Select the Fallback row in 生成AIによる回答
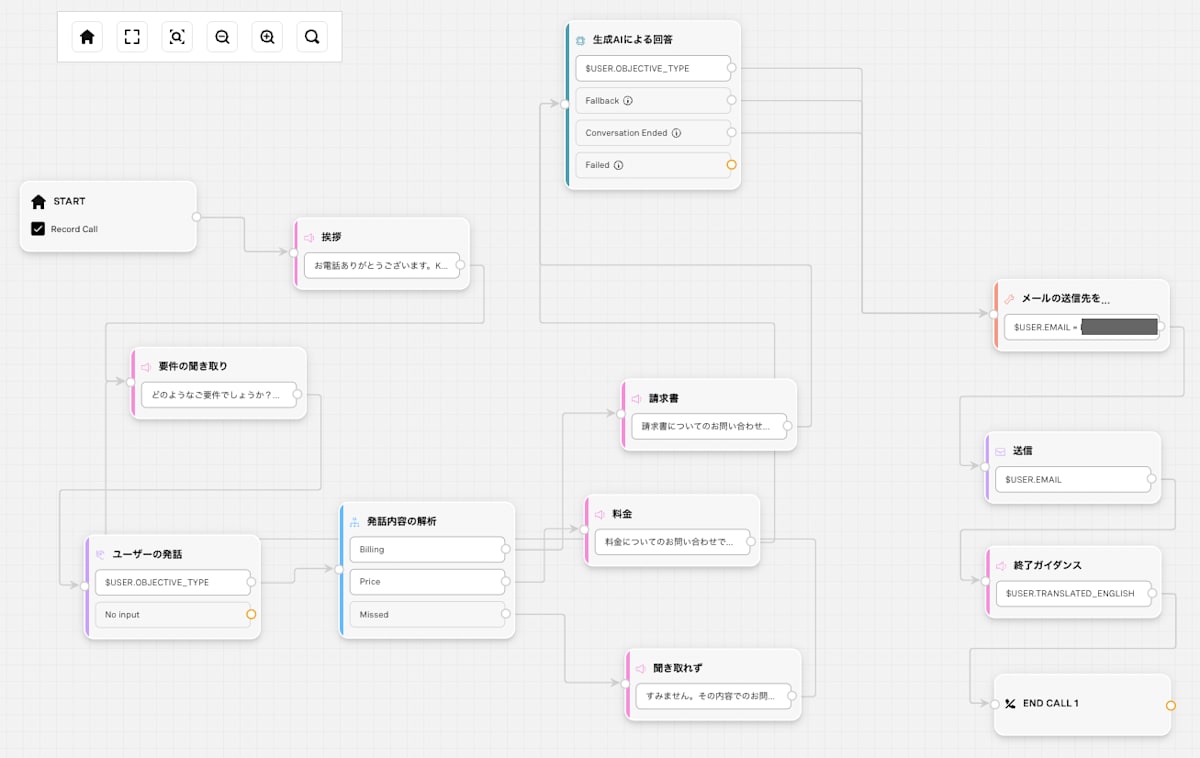The height and width of the screenshot is (758, 1200). [653, 100]
